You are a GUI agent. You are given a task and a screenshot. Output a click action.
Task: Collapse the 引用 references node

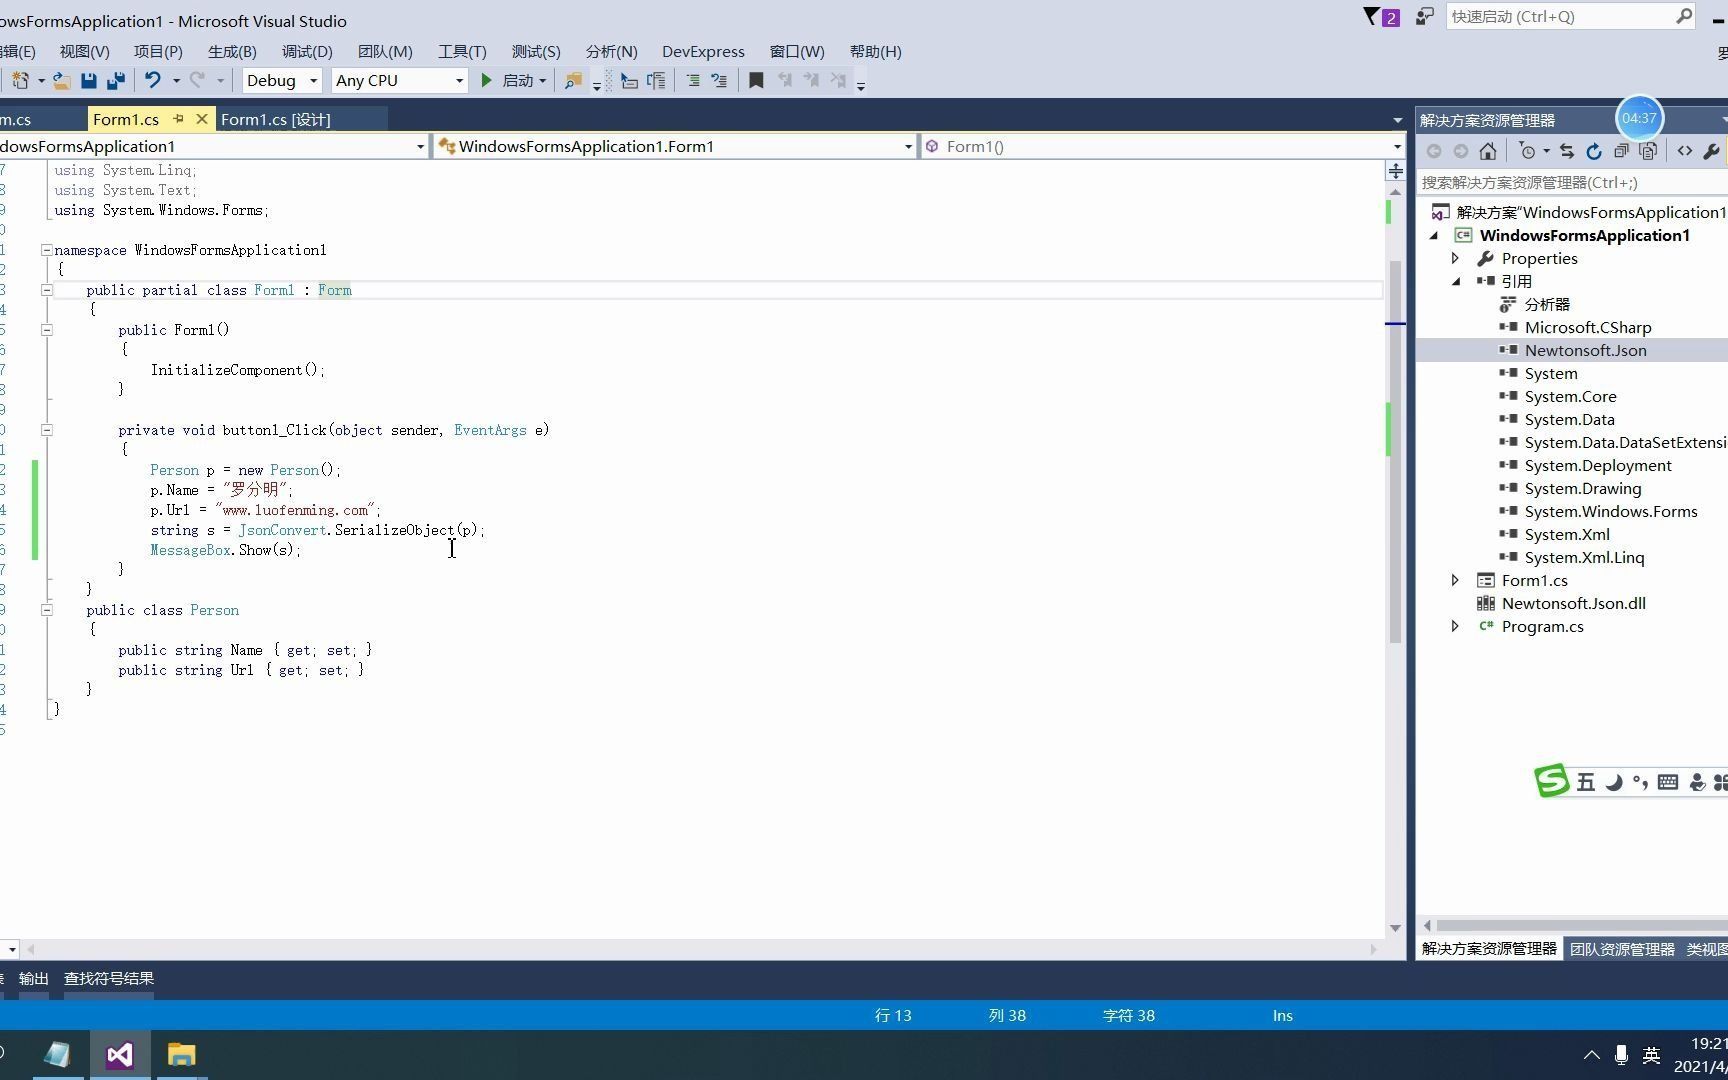[x=1455, y=281]
